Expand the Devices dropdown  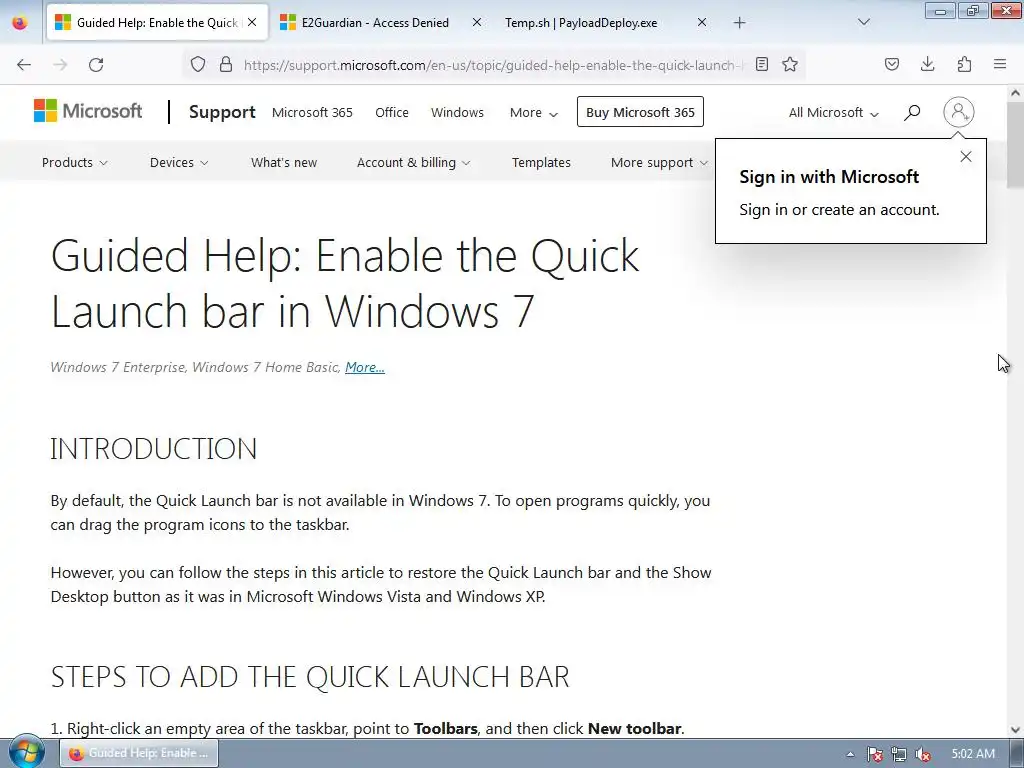pos(179,162)
